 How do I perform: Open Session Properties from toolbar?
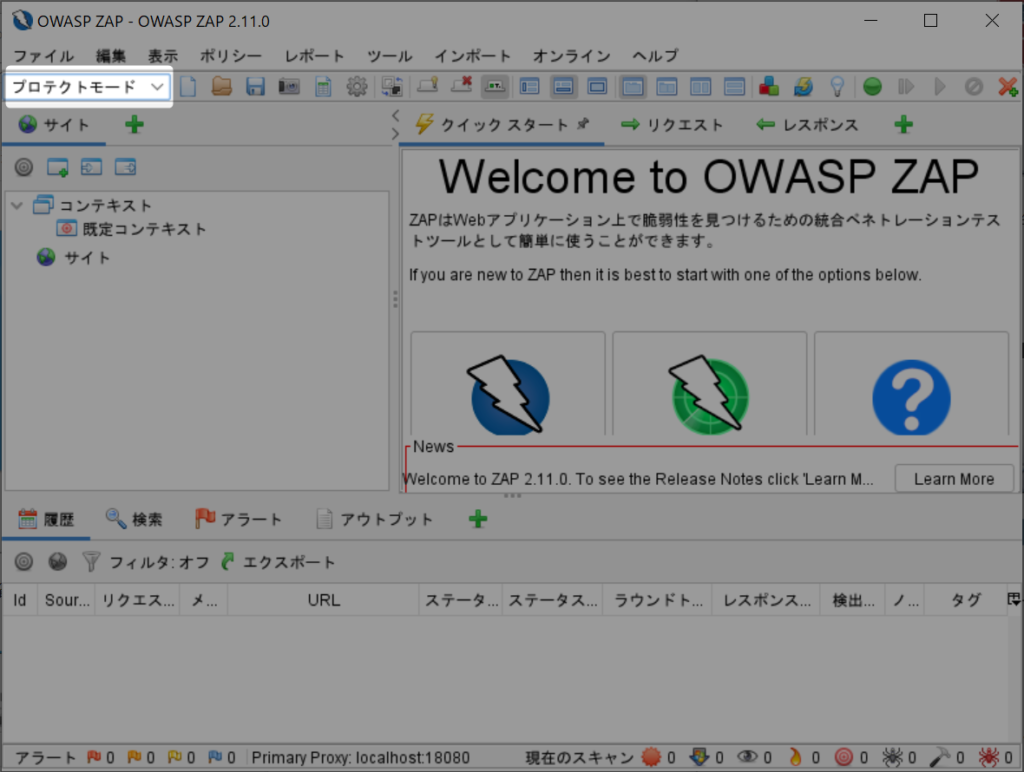click(323, 87)
